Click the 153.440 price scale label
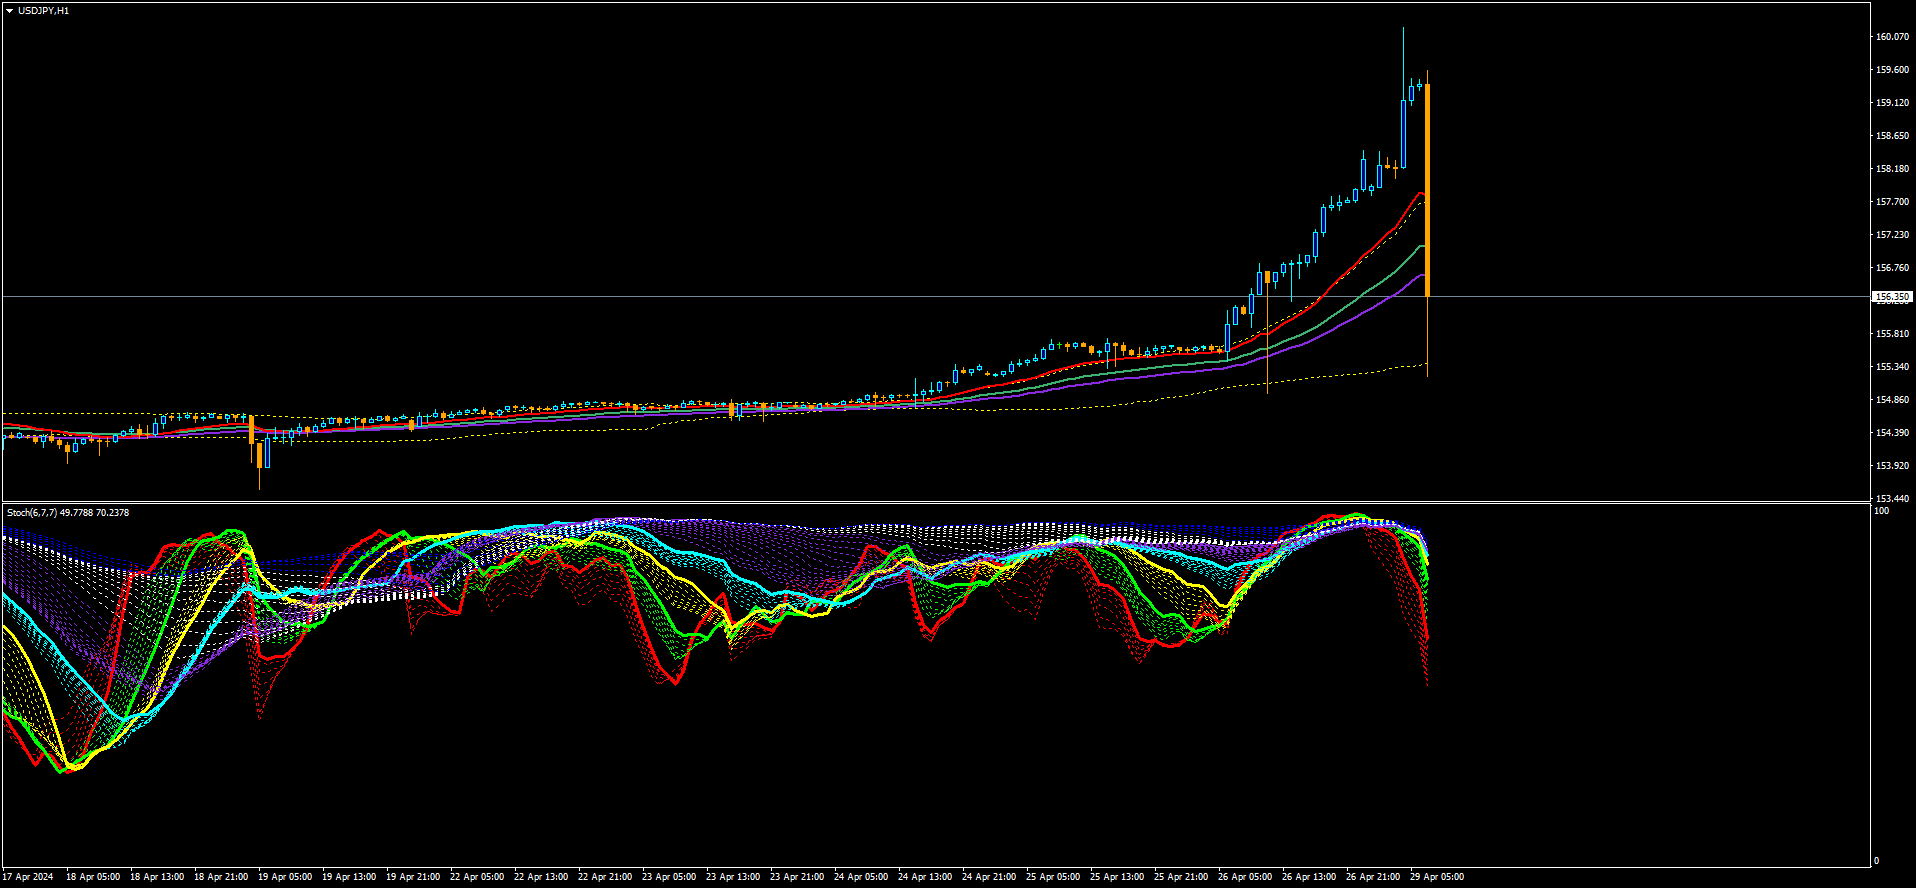 pyautogui.click(x=1892, y=498)
